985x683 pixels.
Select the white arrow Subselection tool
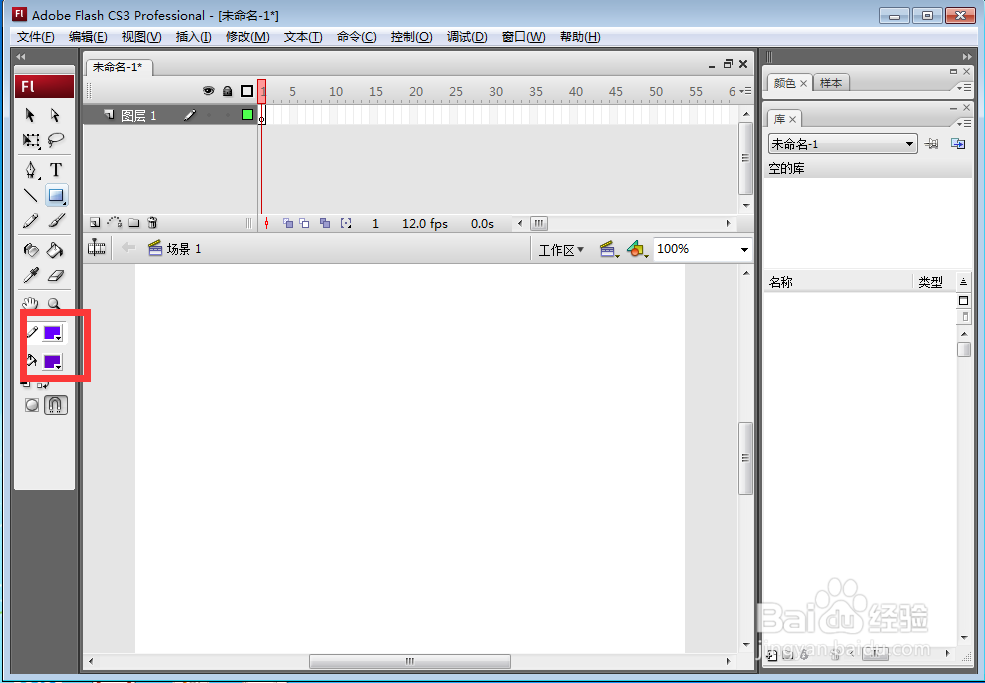[x=55, y=115]
